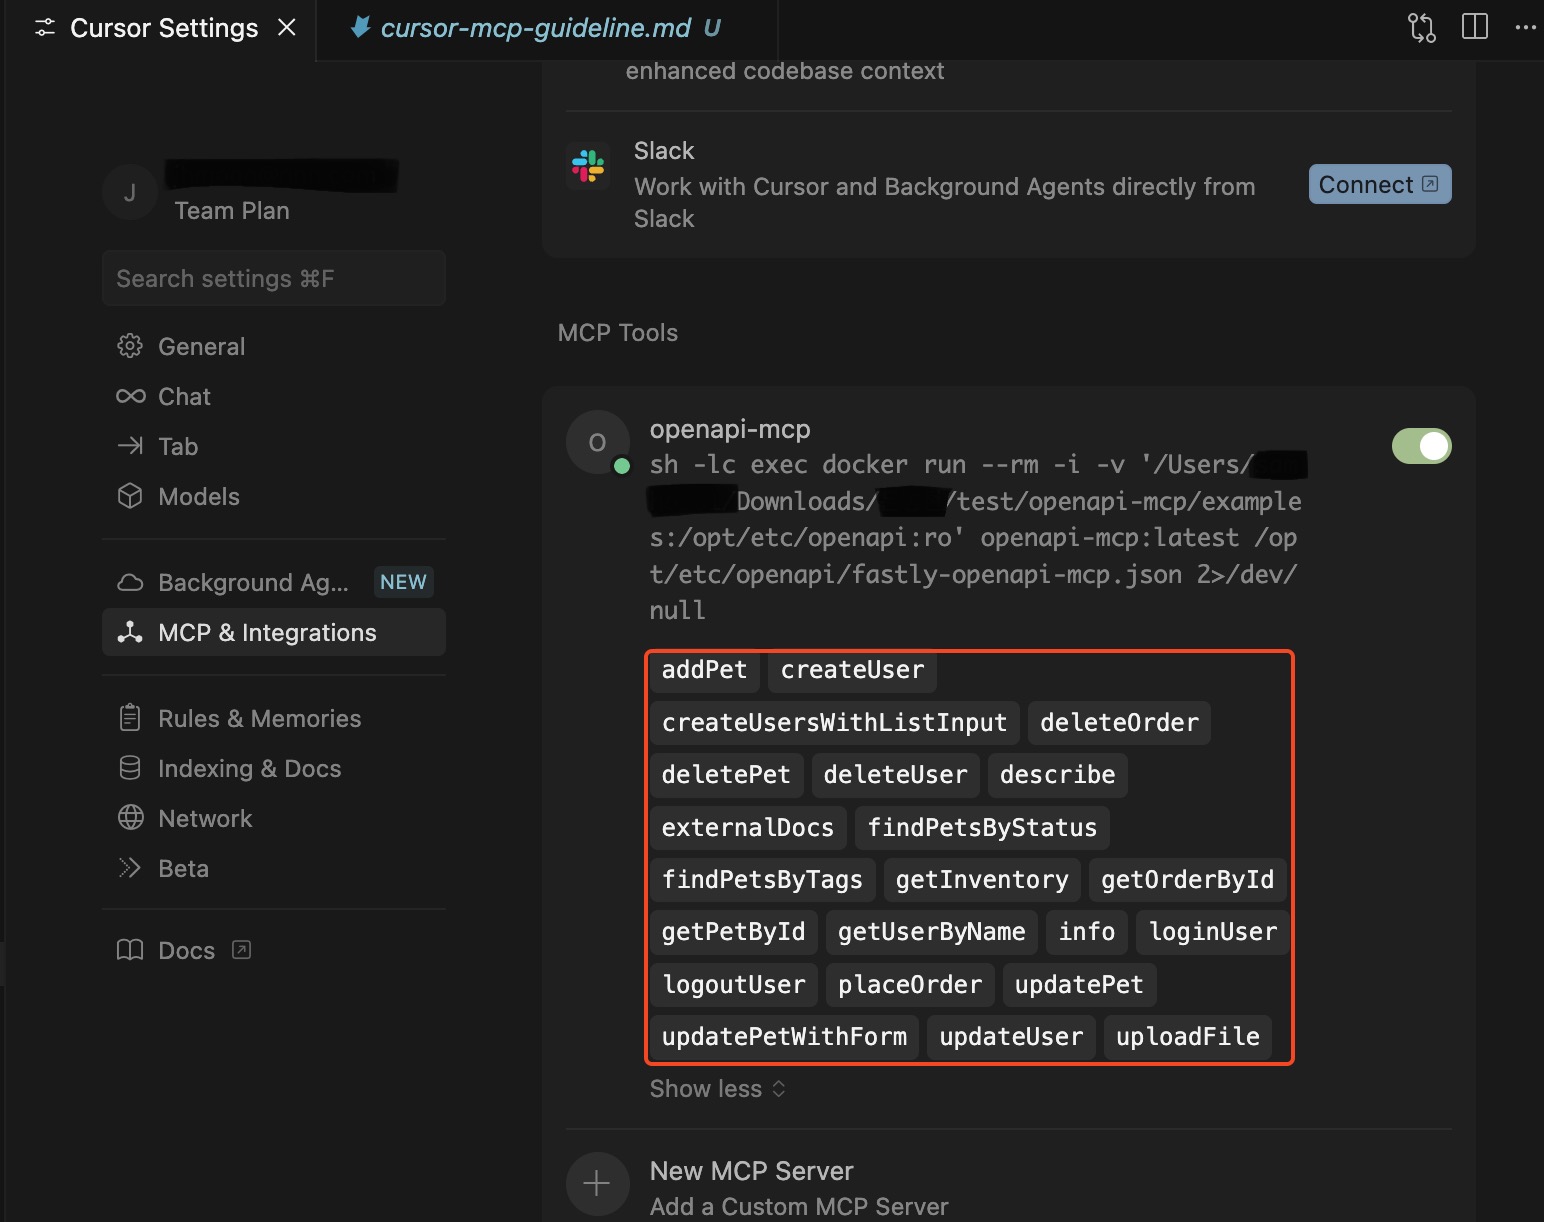The image size is (1544, 1222).
Task: Open Chat settings section
Action: coord(274,396)
